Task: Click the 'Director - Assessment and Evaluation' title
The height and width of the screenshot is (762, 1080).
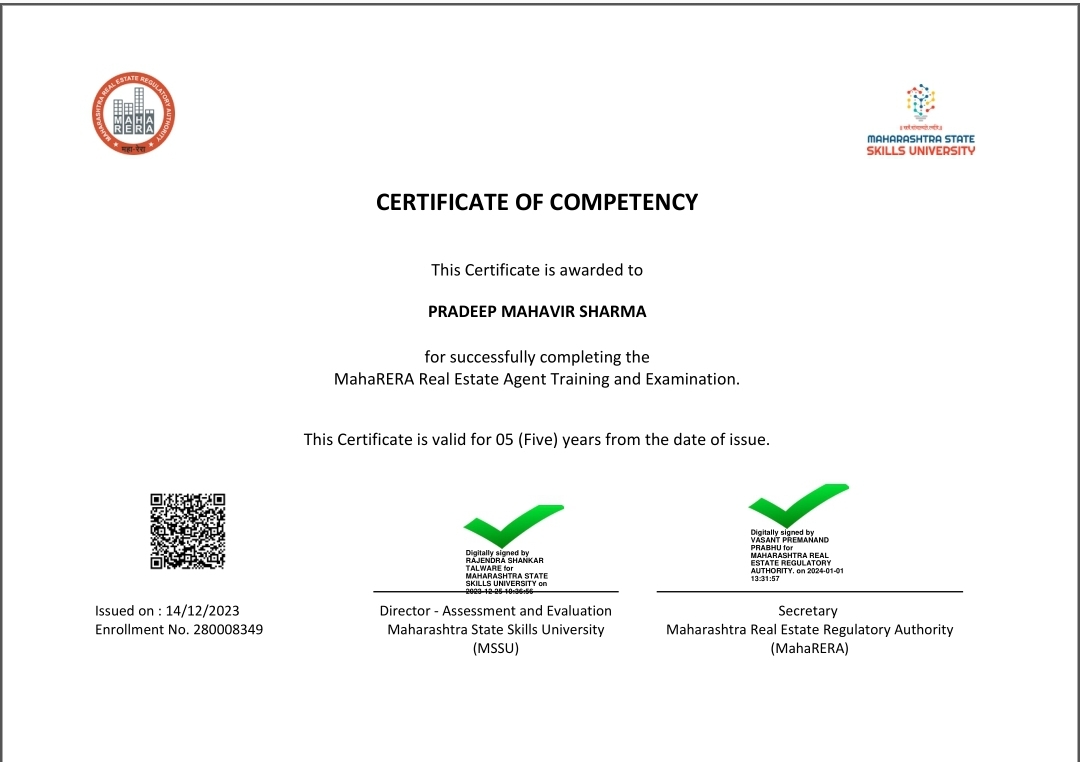Action: point(495,610)
